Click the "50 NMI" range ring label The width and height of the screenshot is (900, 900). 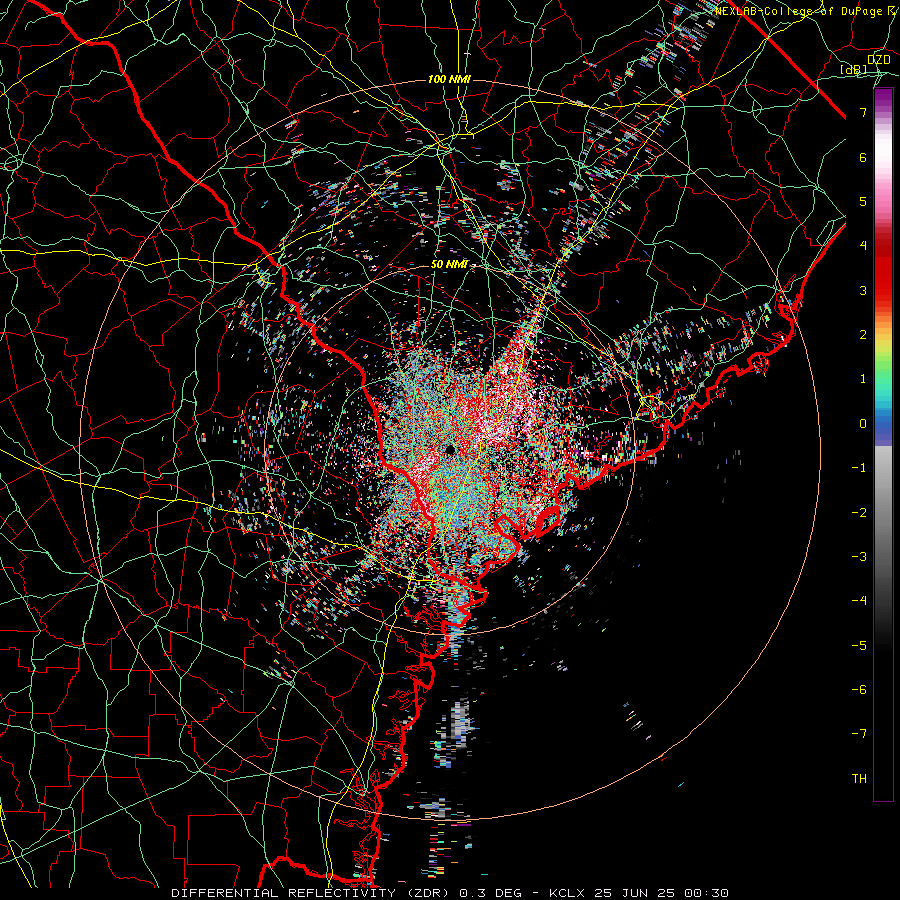click(449, 265)
